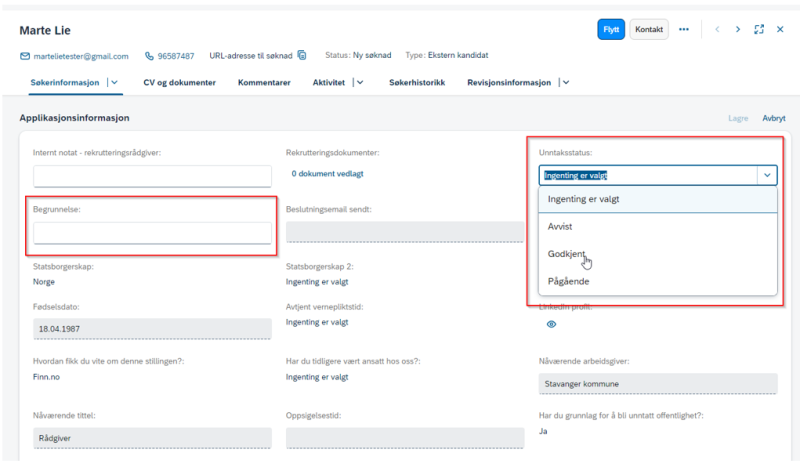
Task: Open the Kommentarer tab
Action: [x=264, y=83]
